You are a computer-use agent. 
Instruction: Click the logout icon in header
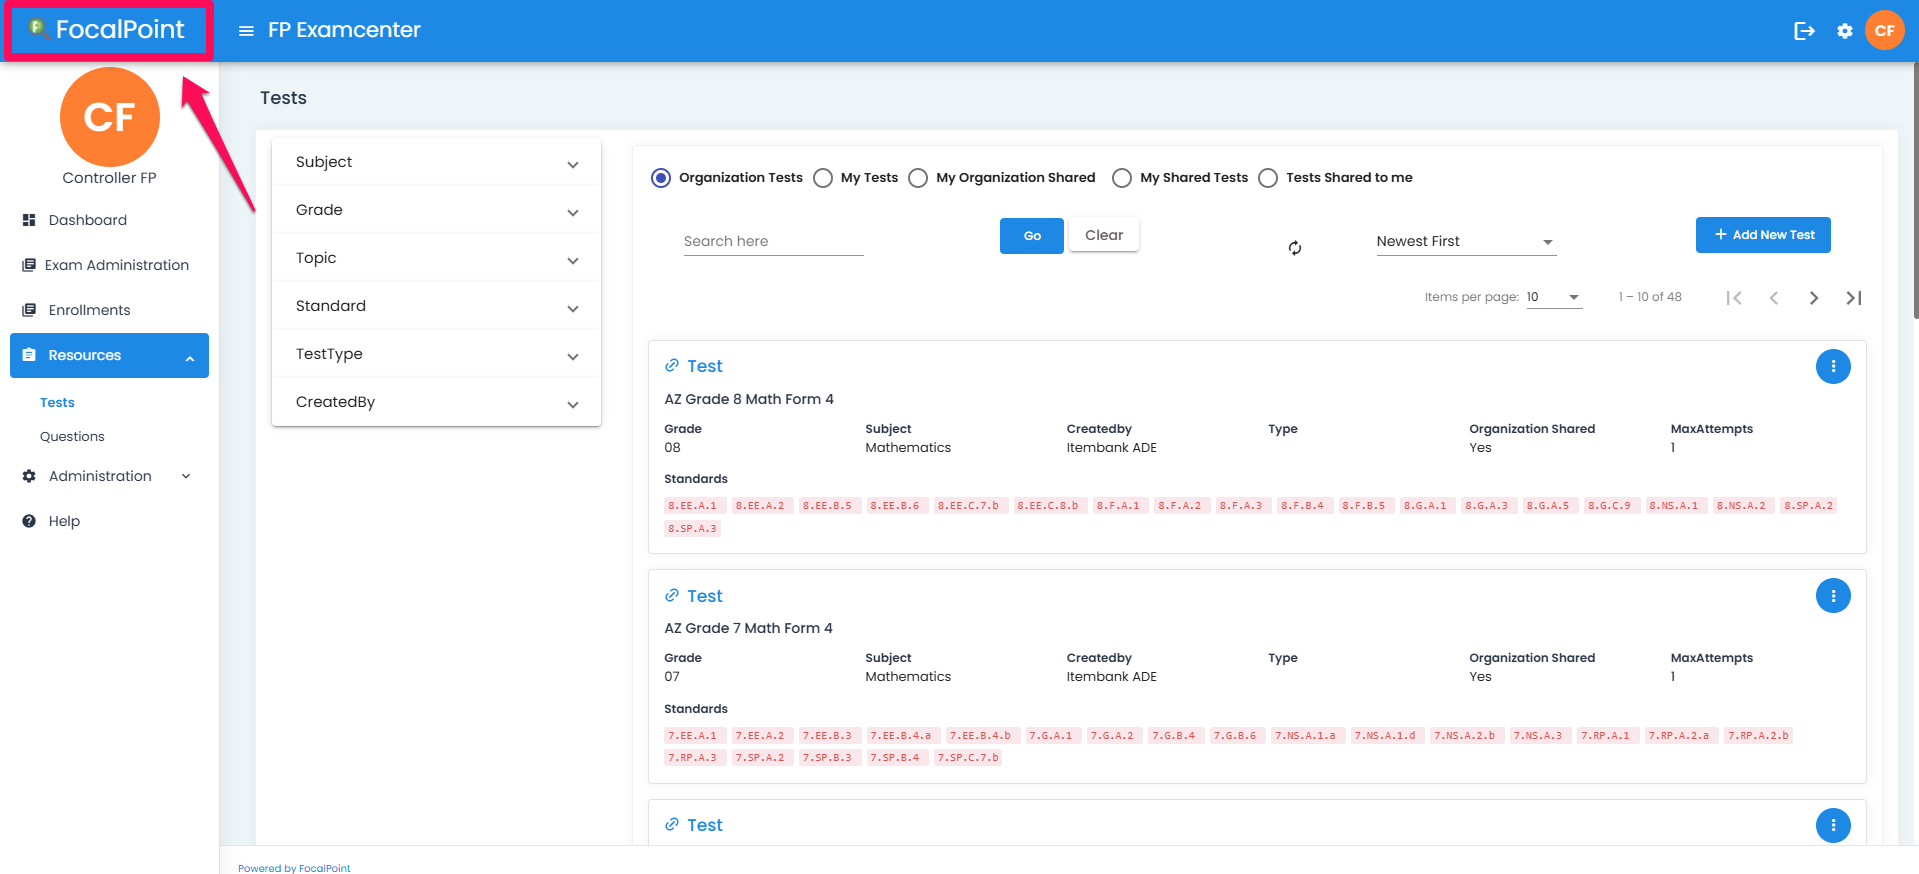coord(1804,31)
